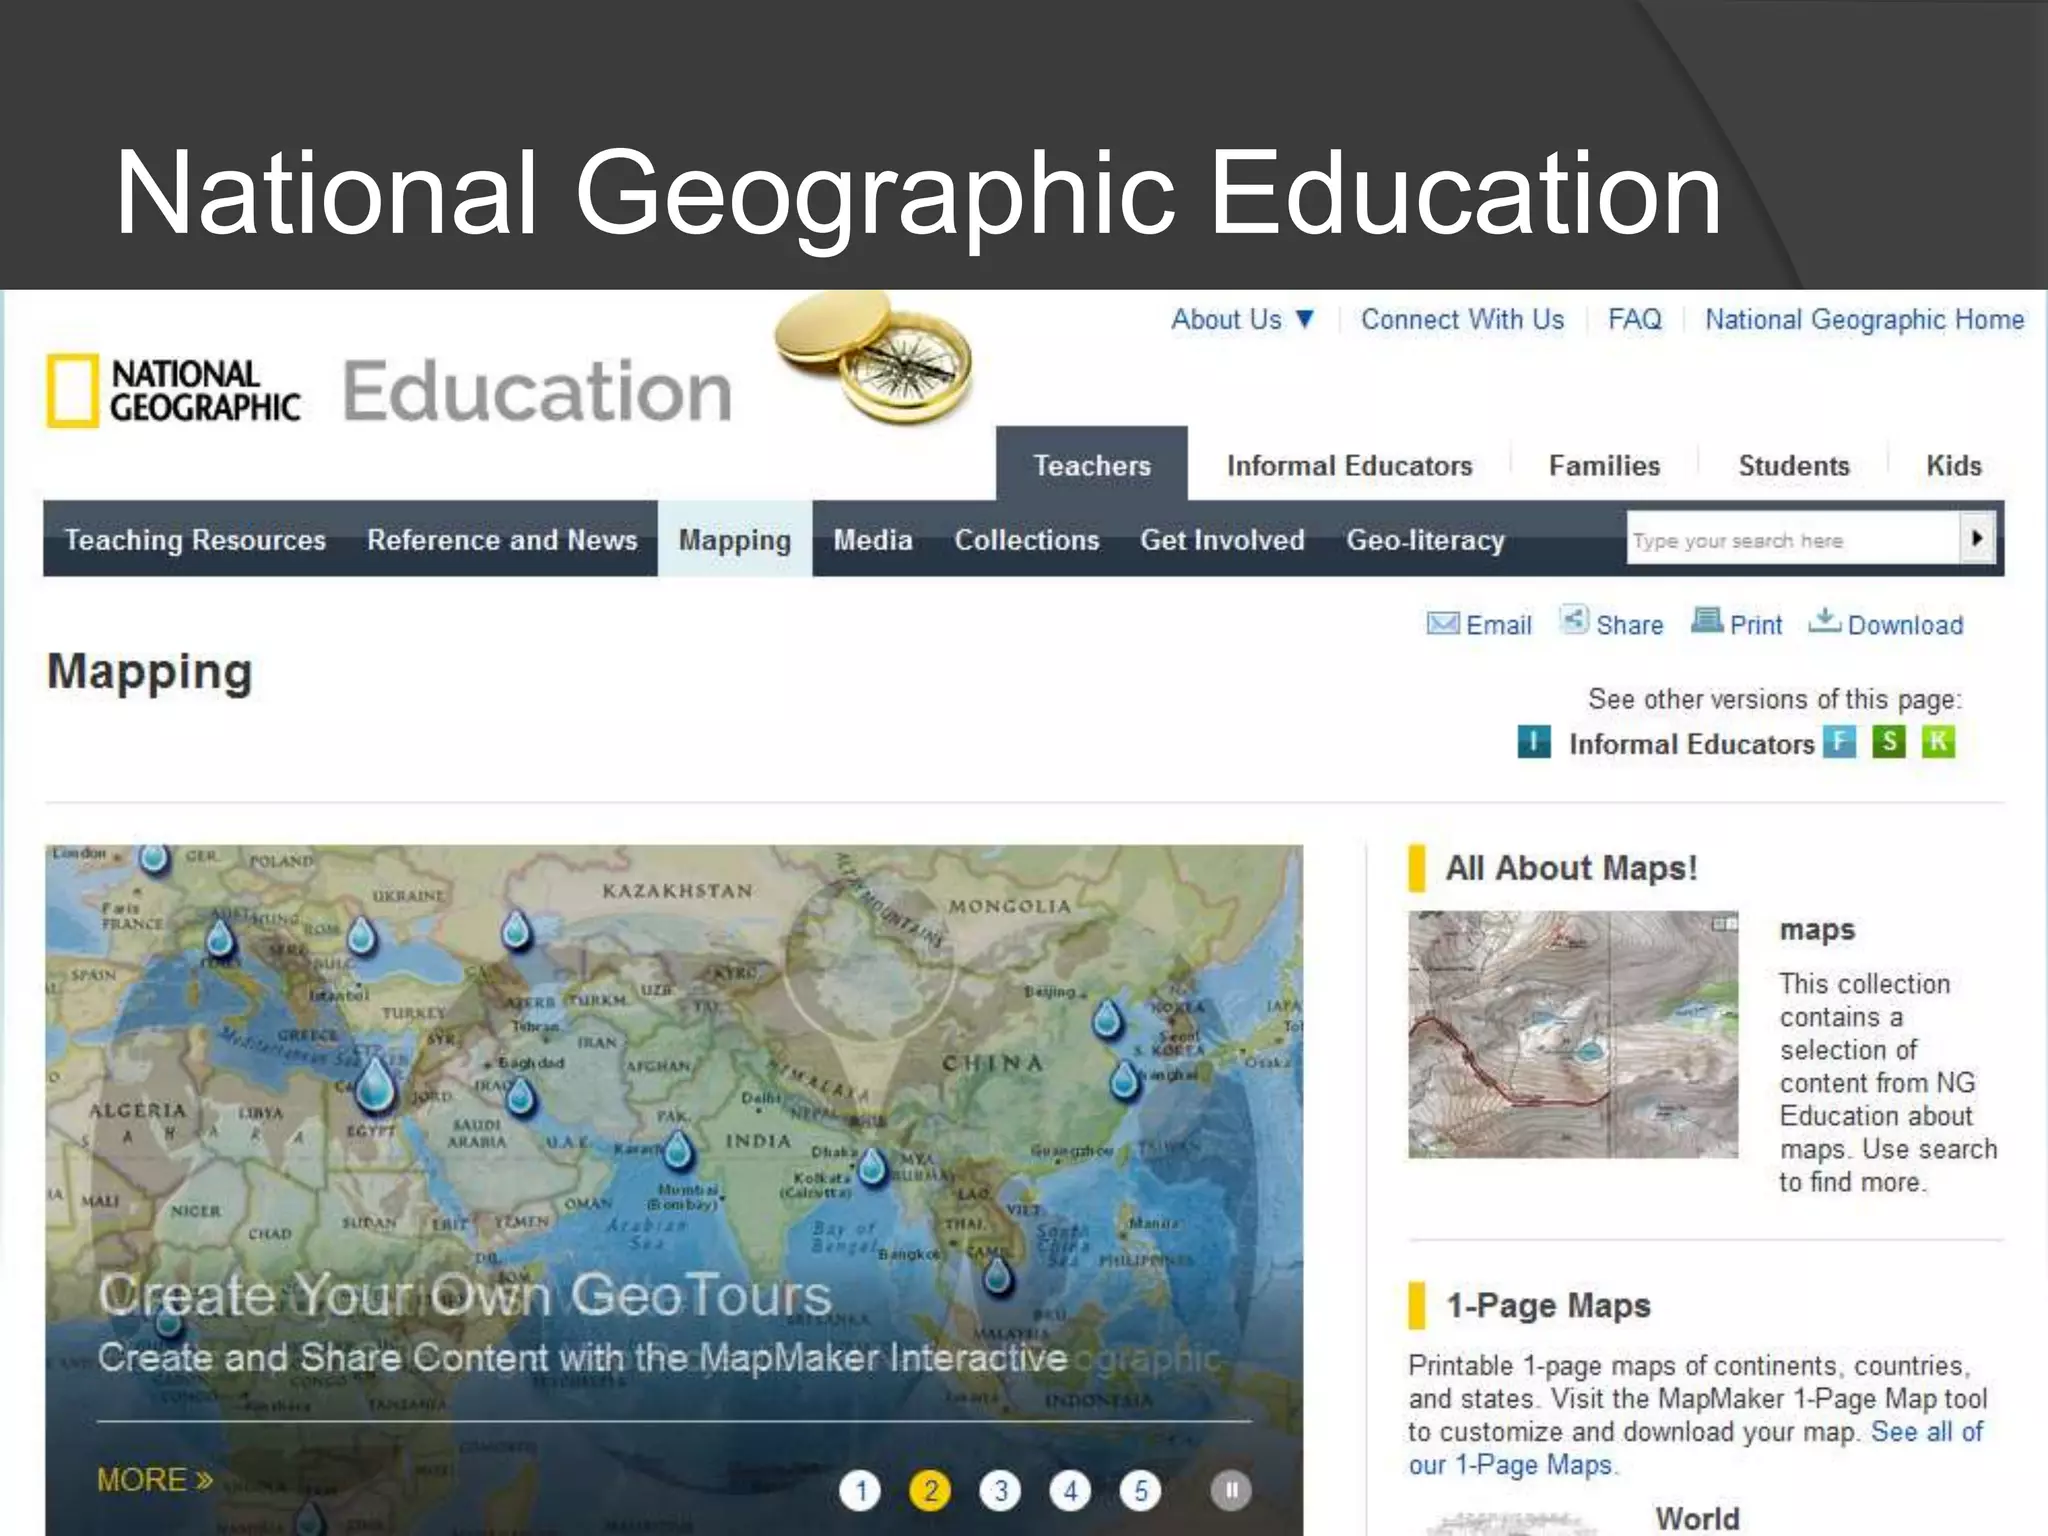Viewport: 2048px width, 1536px height.
Task: Click water drop marker near Dhaka
Action: [873, 1166]
